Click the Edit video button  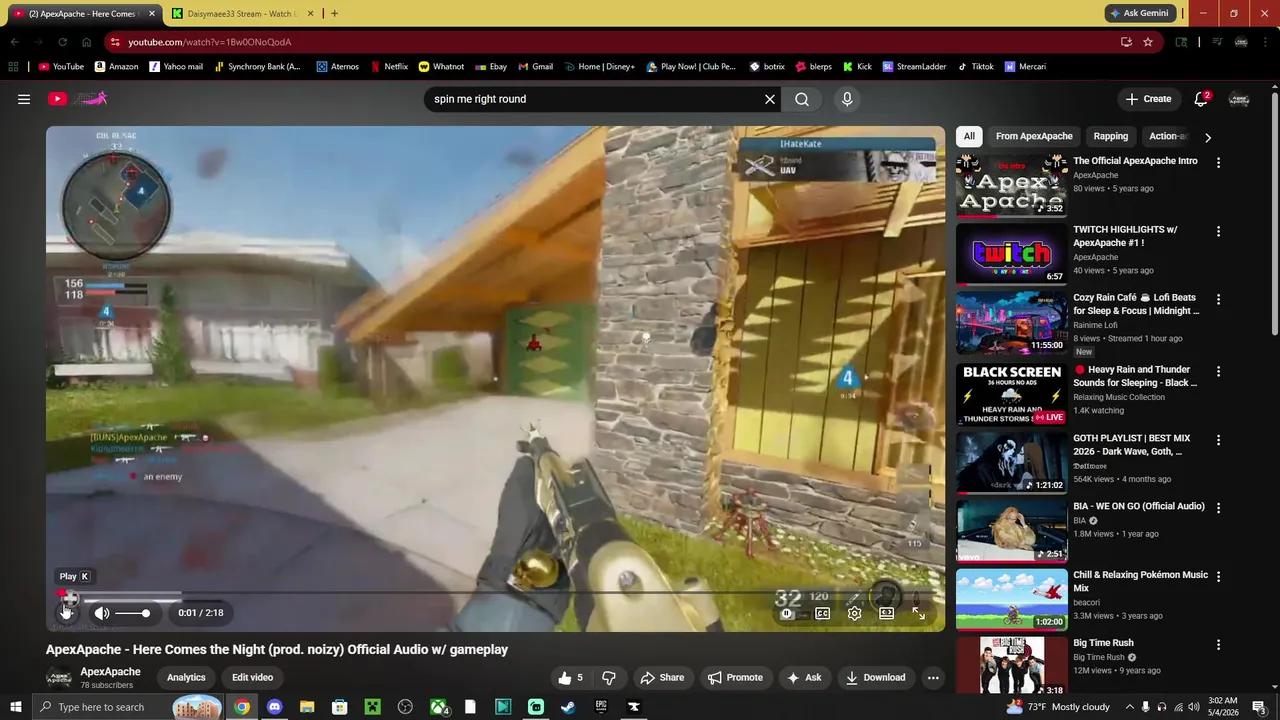252,678
